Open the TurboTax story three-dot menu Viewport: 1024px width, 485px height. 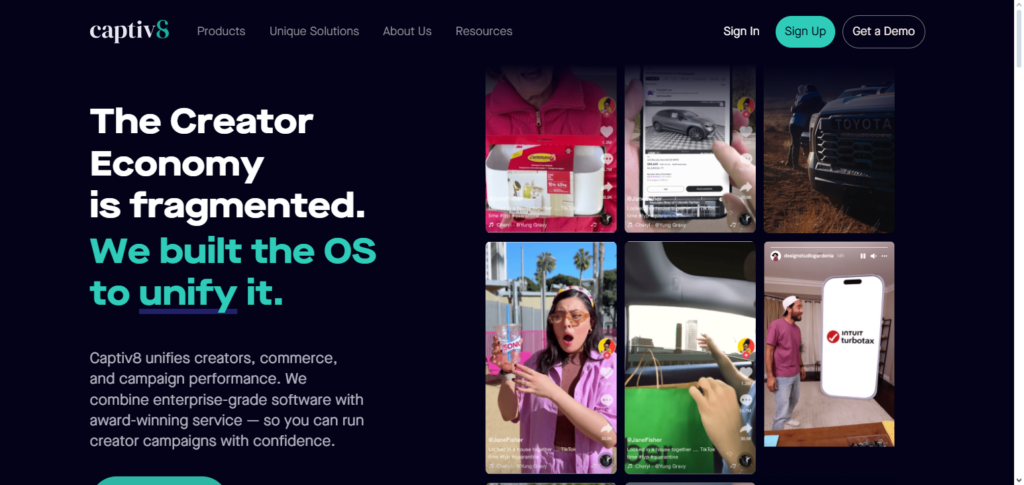pyautogui.click(x=885, y=256)
